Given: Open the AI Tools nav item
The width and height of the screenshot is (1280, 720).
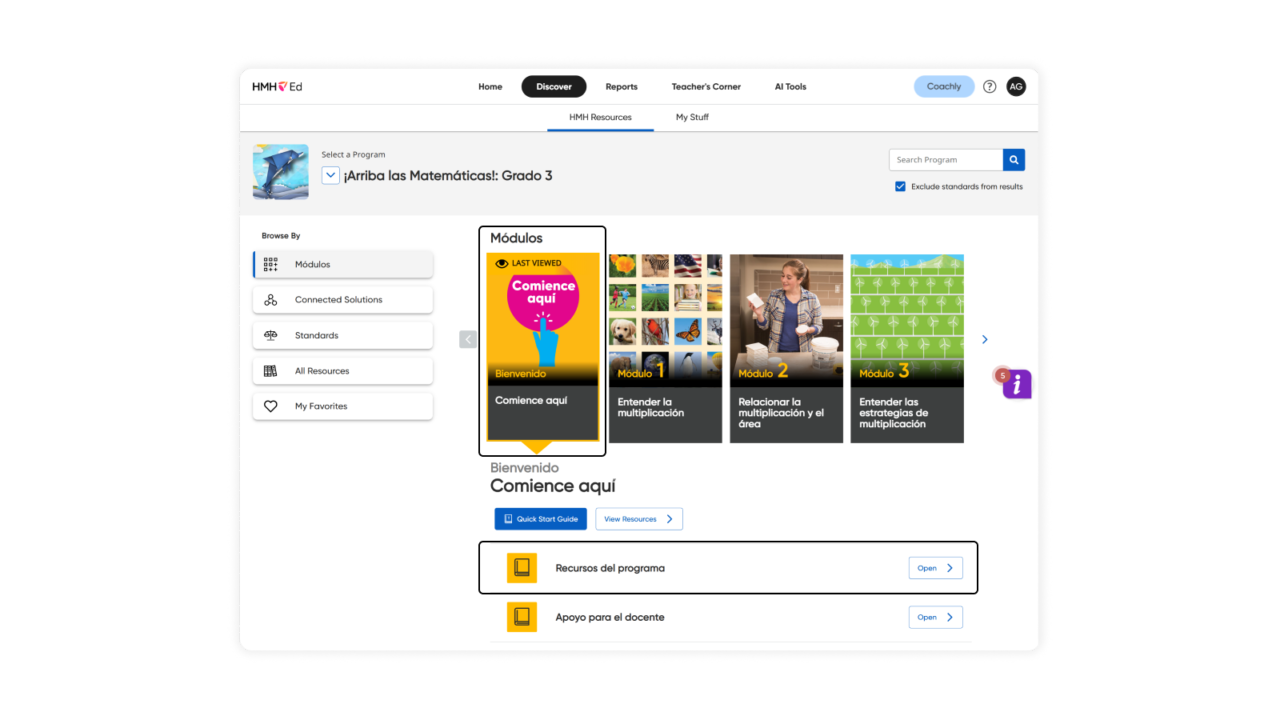Looking at the screenshot, I should pyautogui.click(x=790, y=87).
